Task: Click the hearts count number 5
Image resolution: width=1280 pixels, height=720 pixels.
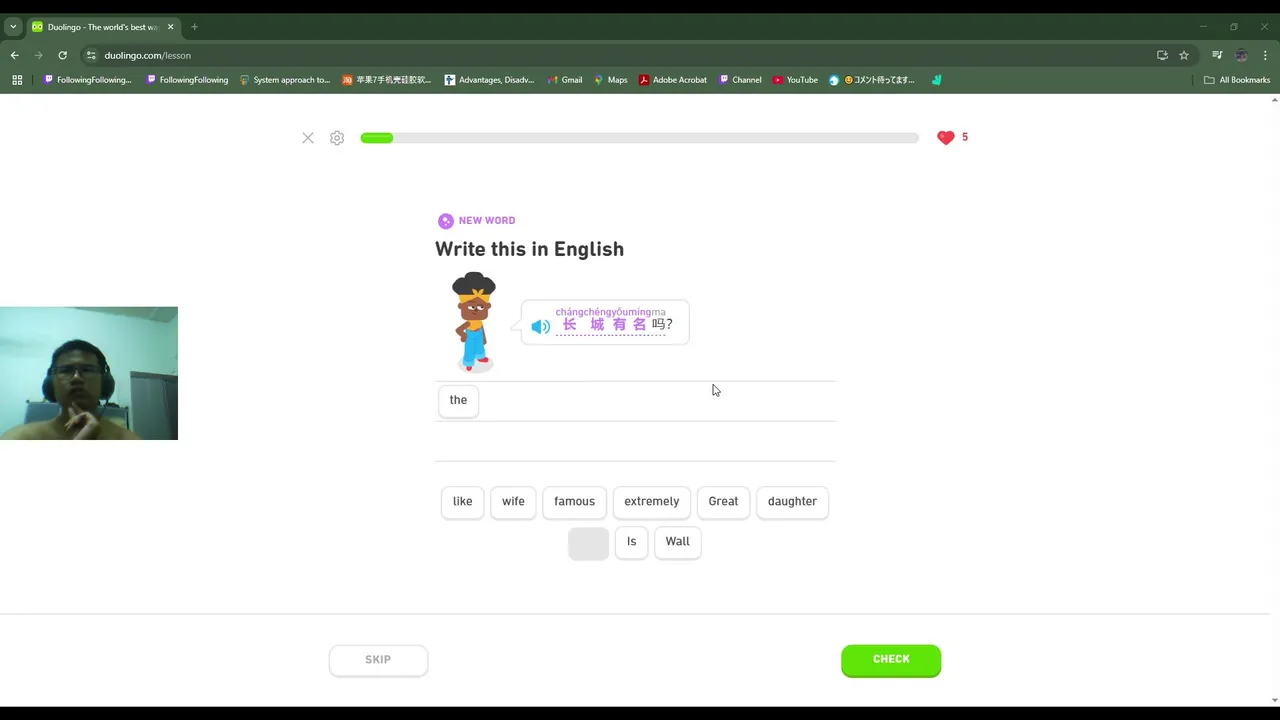Action: [x=965, y=138]
